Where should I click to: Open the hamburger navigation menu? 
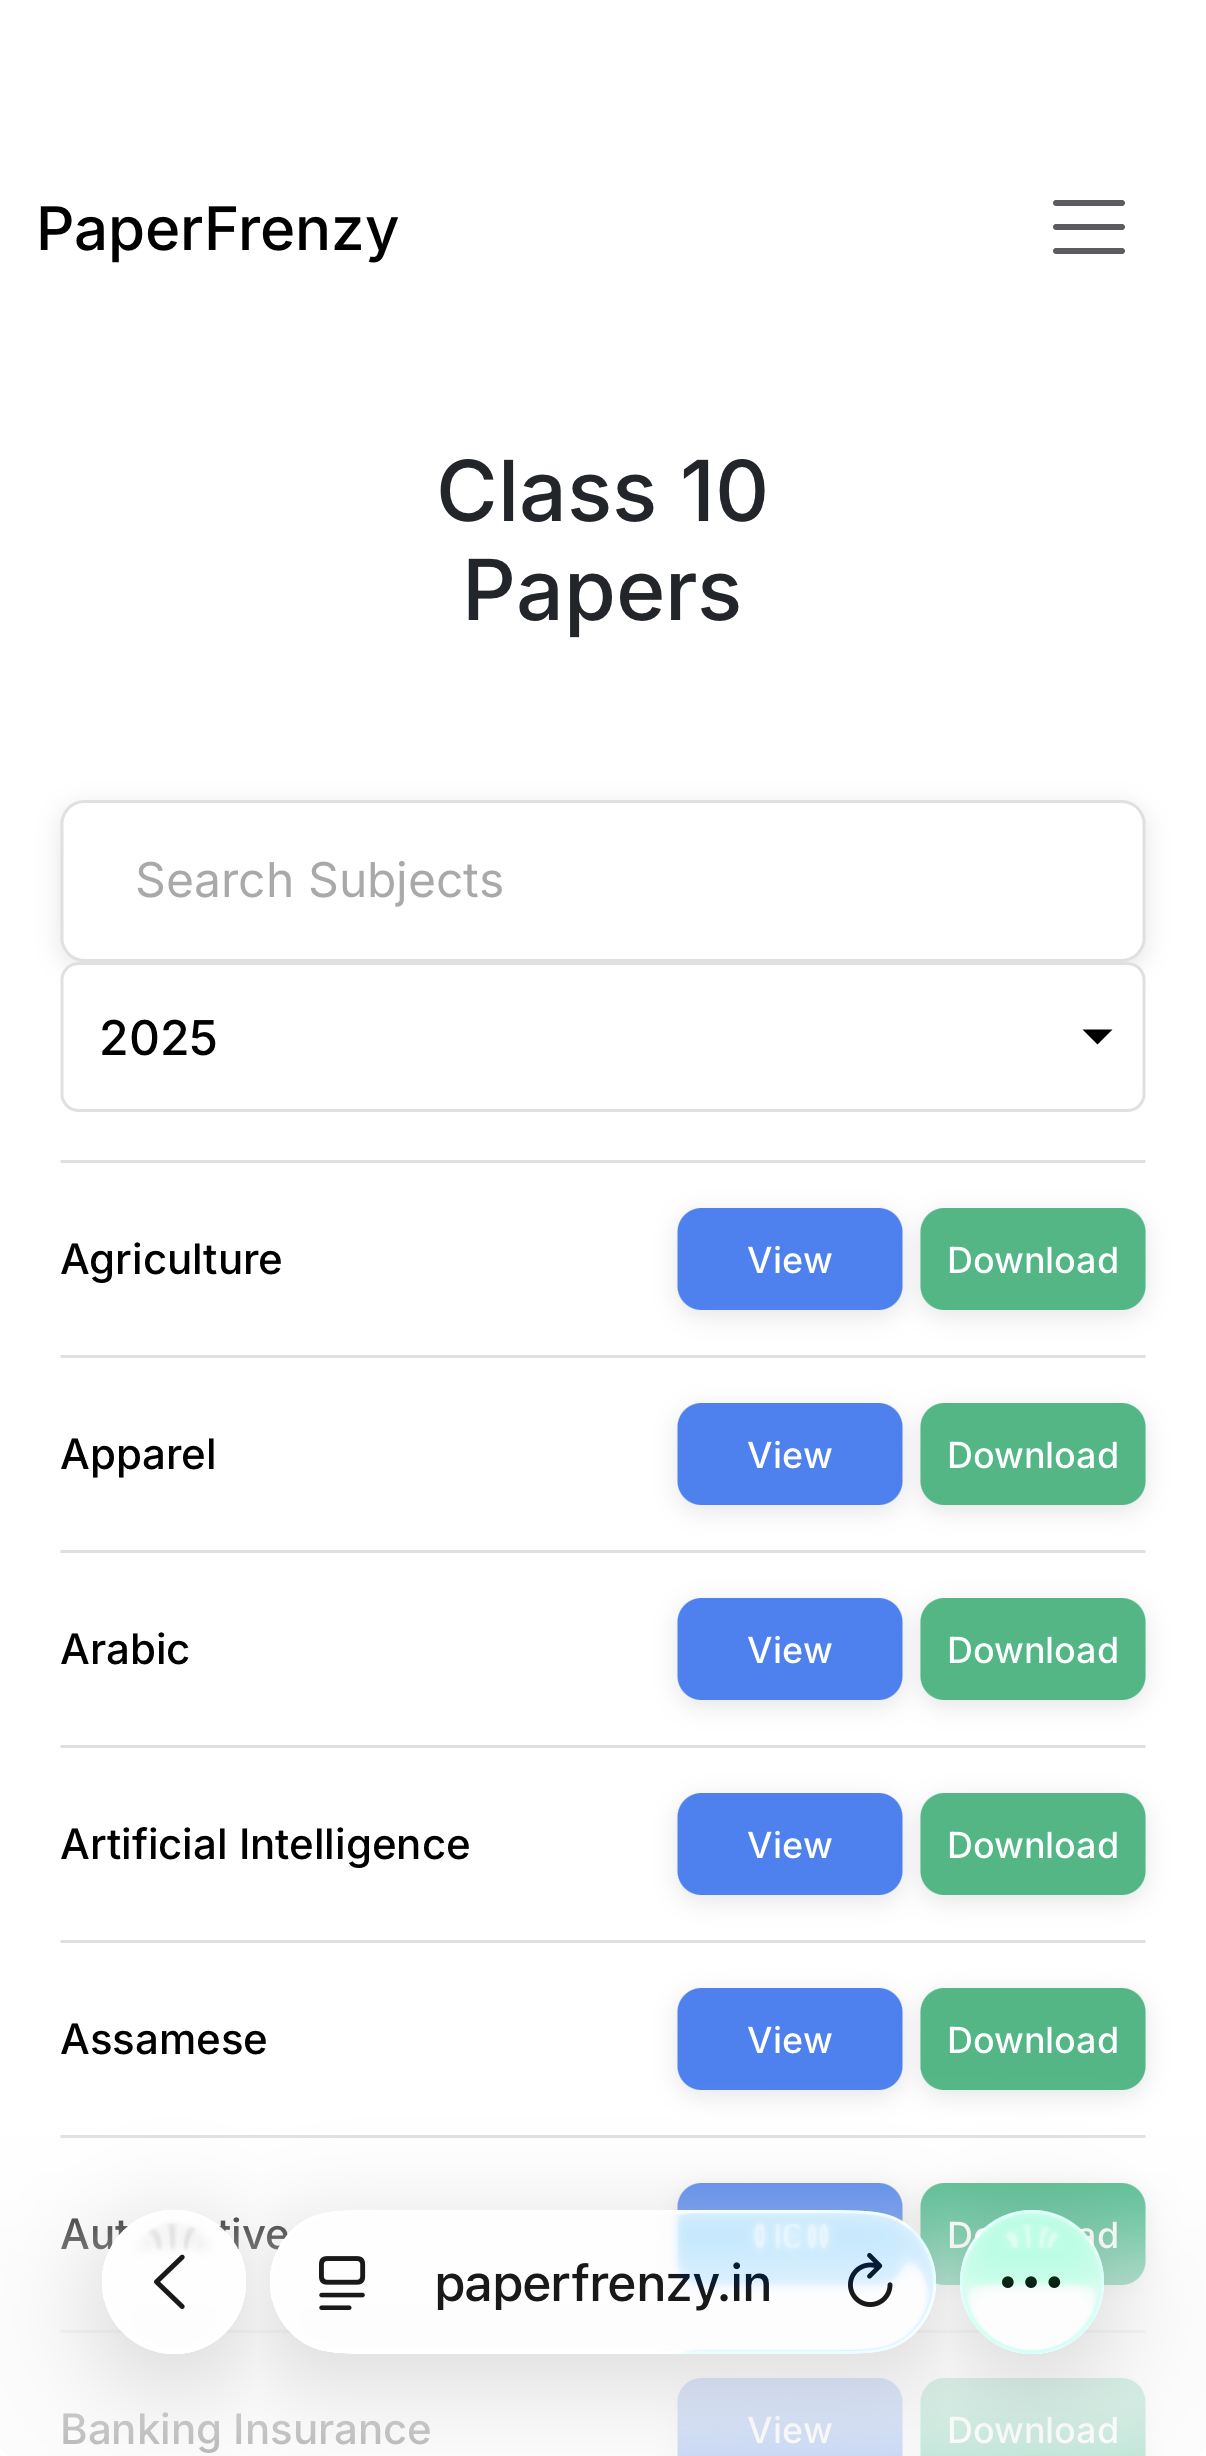tap(1088, 227)
